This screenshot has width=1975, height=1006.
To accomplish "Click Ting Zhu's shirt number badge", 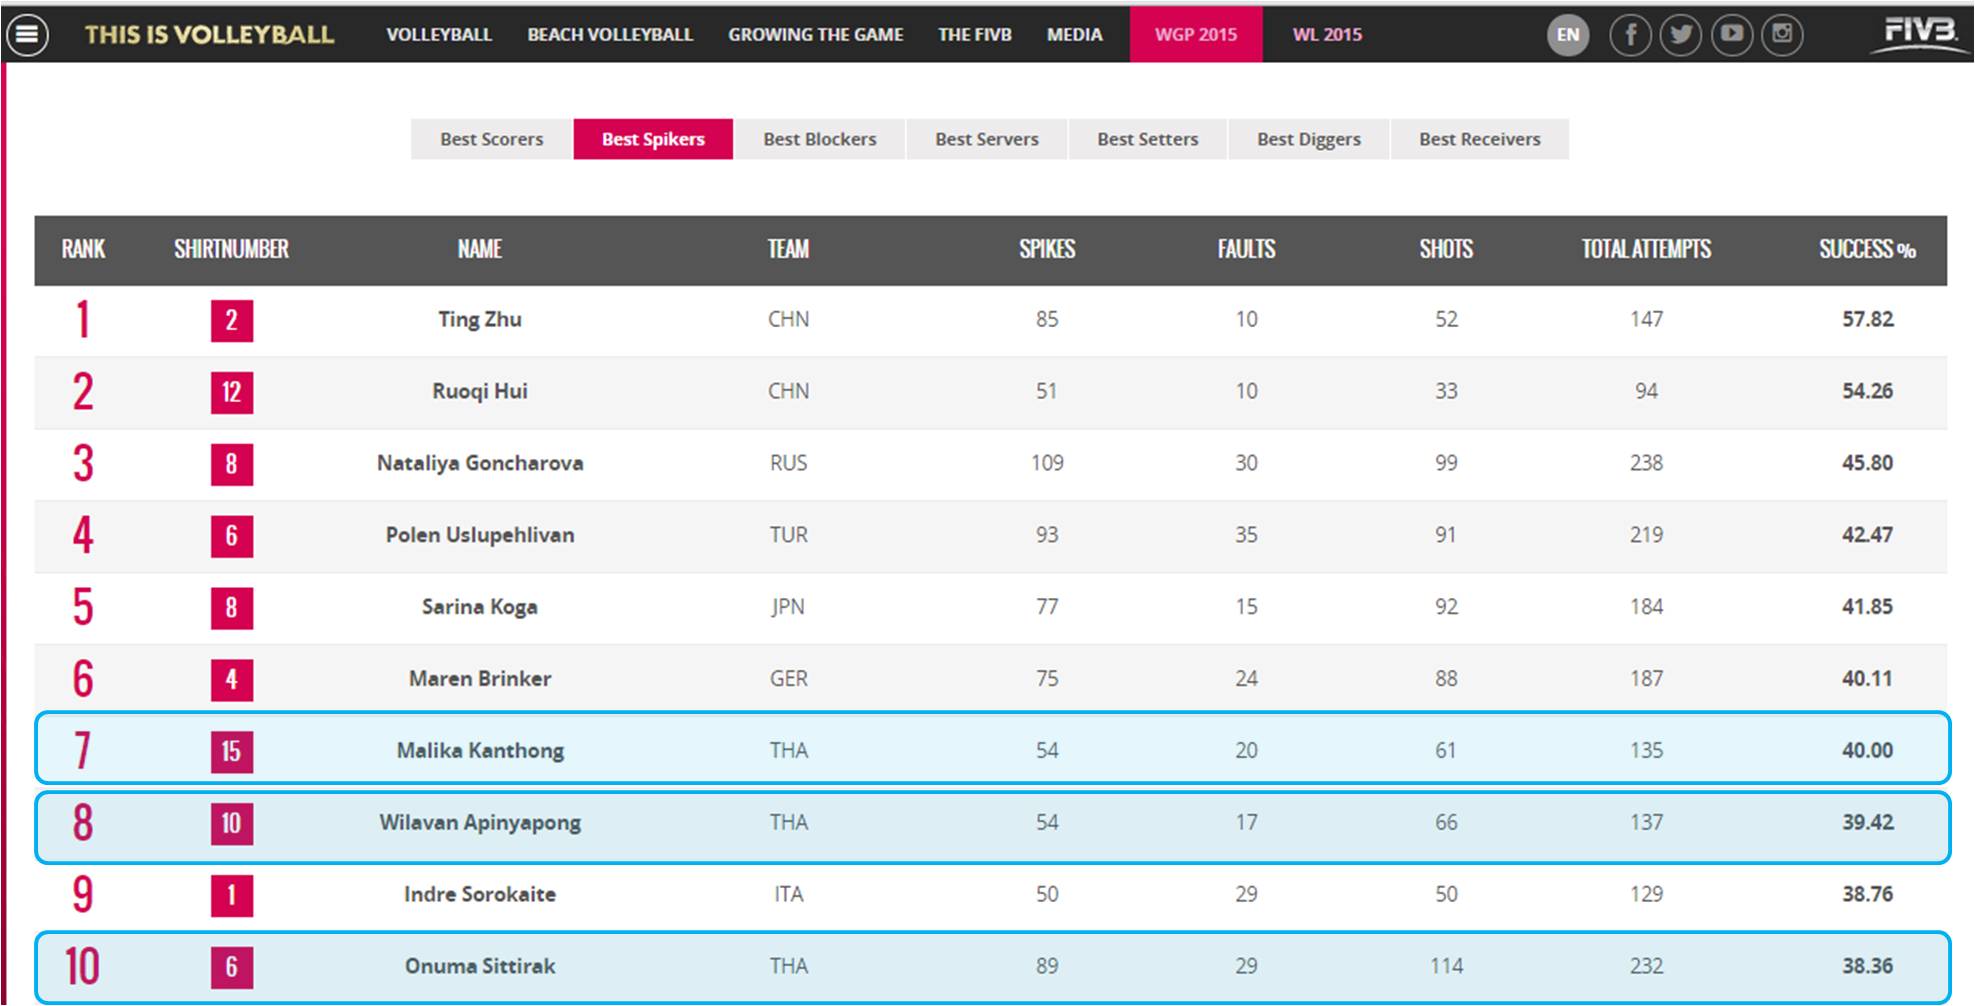I will (x=231, y=320).
